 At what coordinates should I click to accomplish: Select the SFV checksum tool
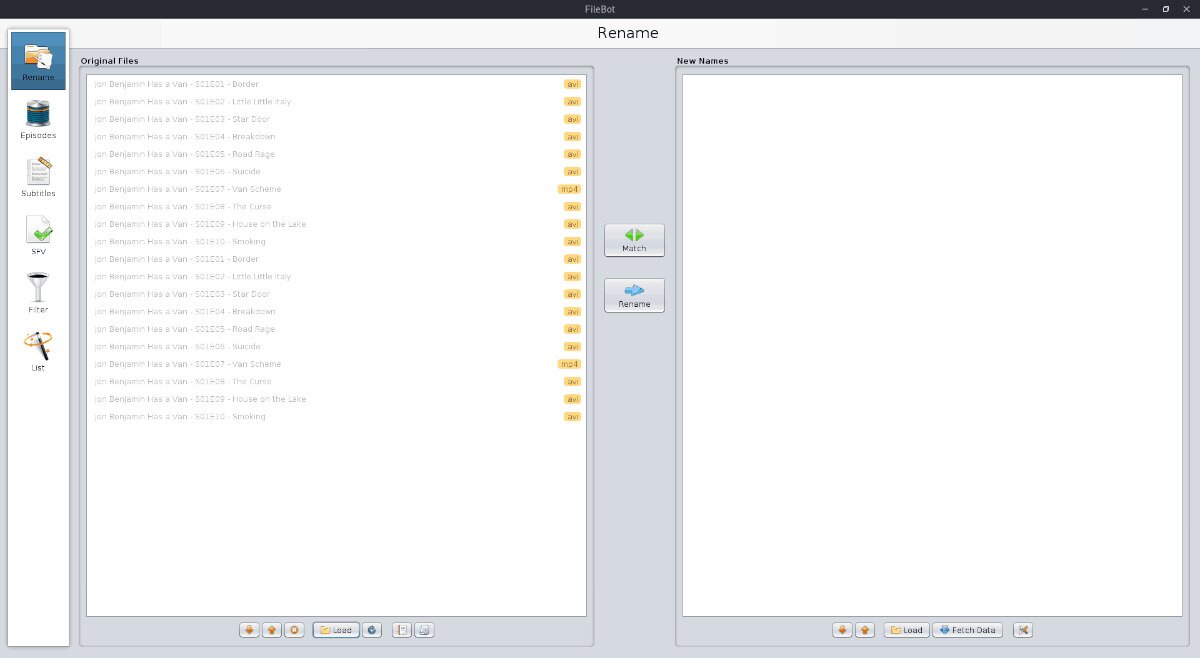coord(37,235)
